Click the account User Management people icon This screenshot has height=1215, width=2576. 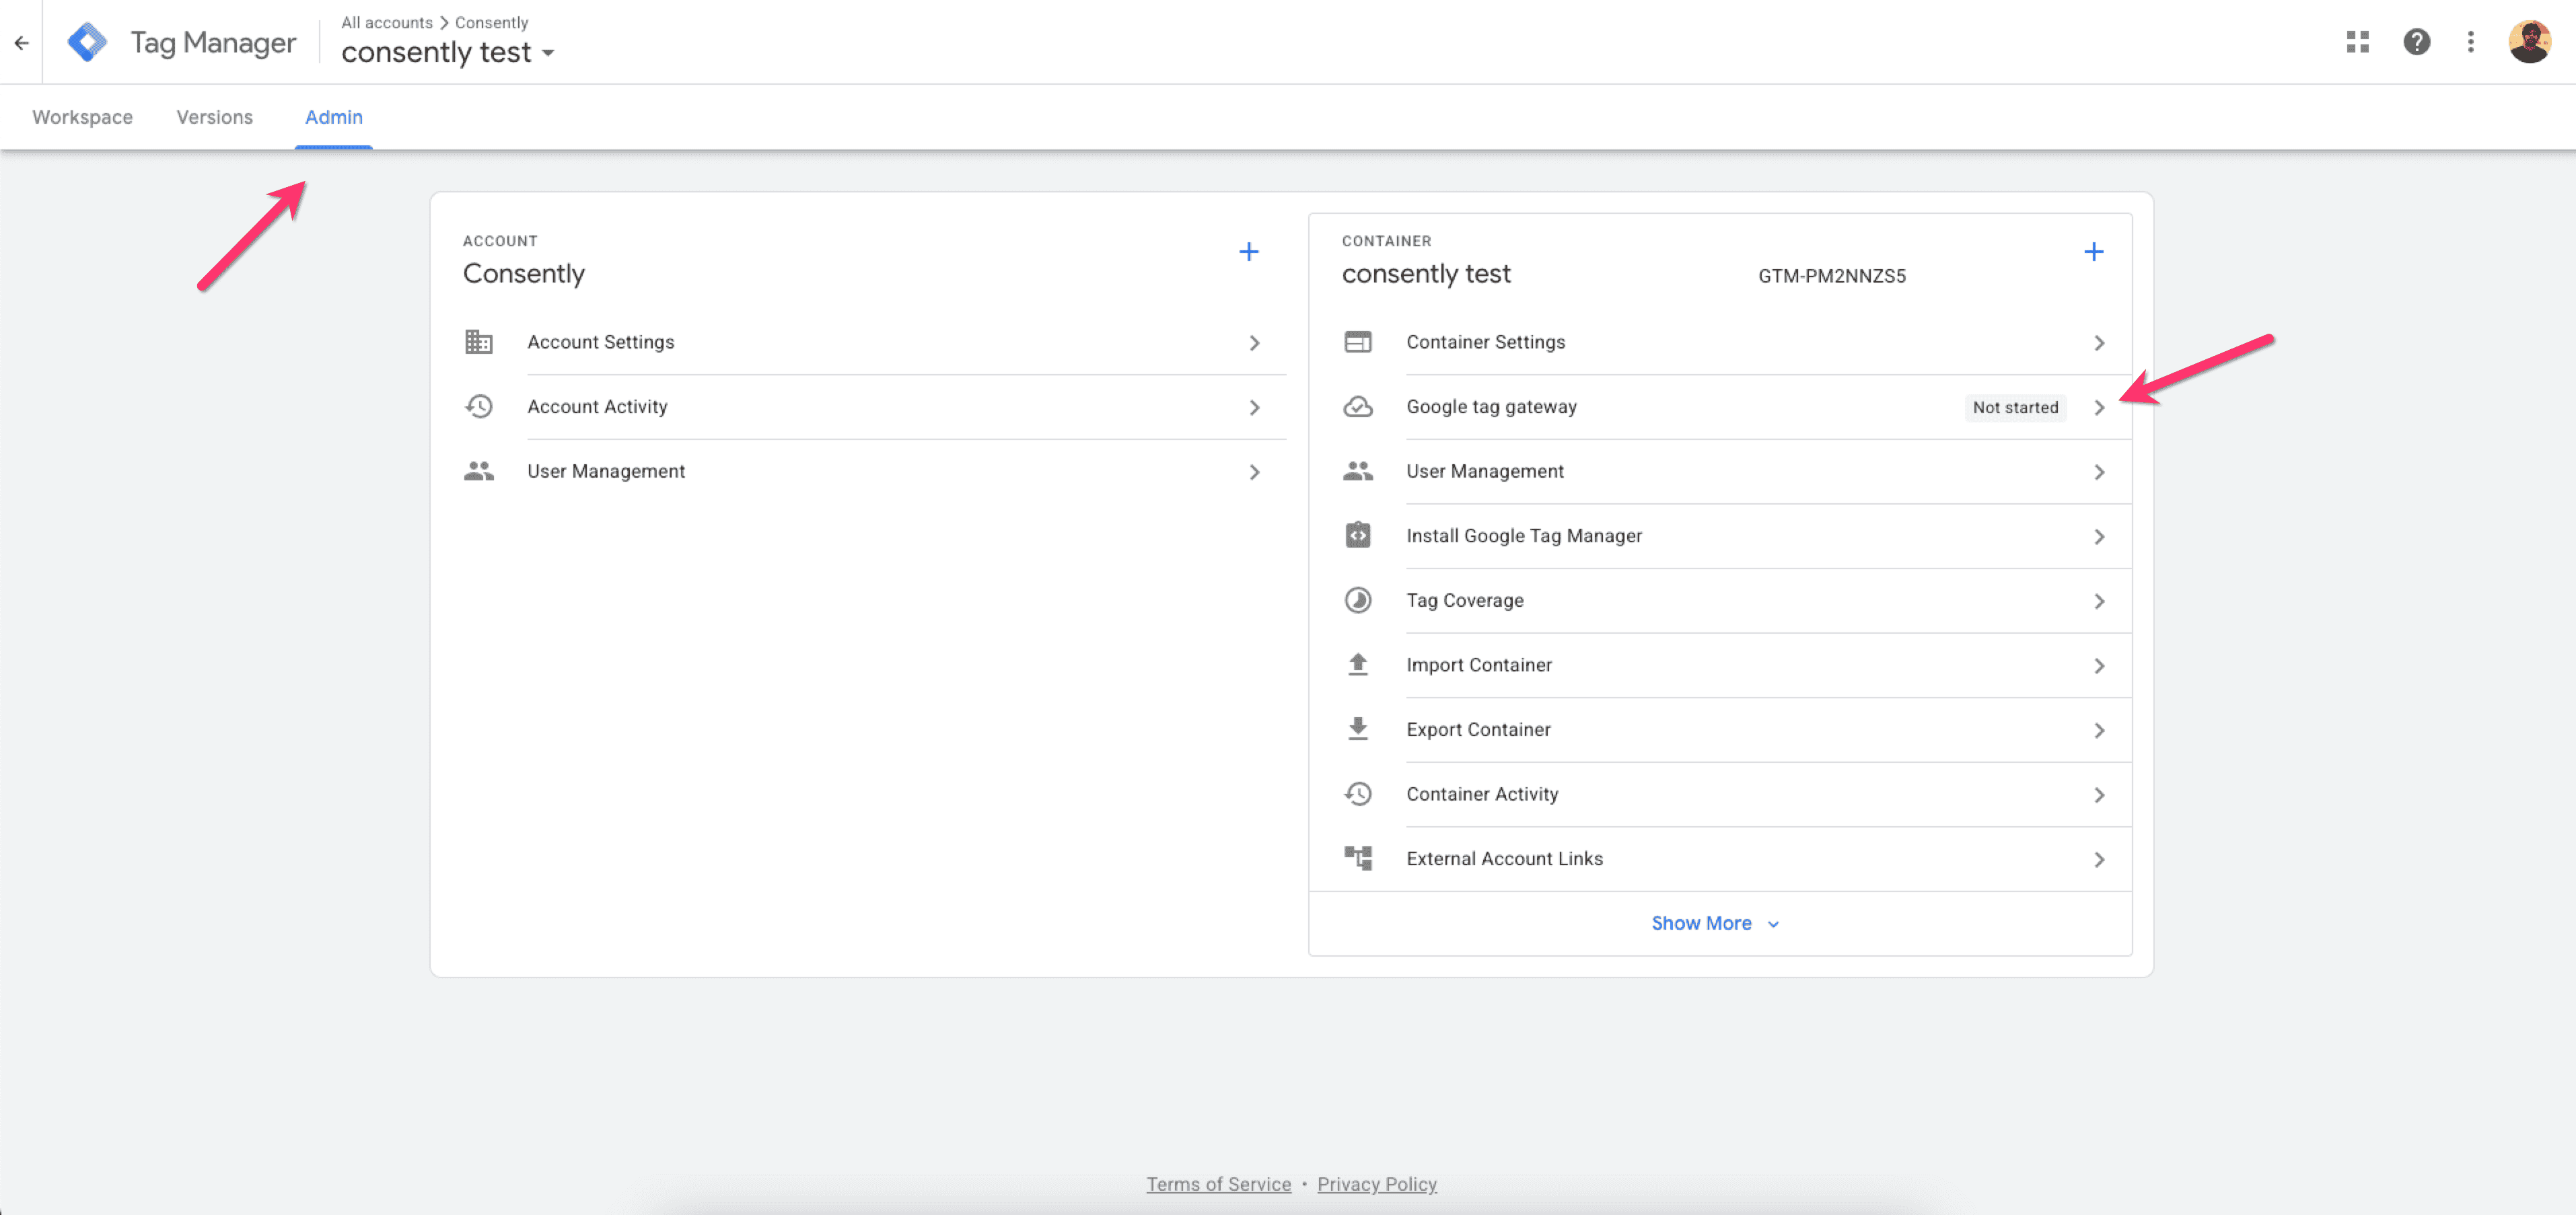pos(479,471)
